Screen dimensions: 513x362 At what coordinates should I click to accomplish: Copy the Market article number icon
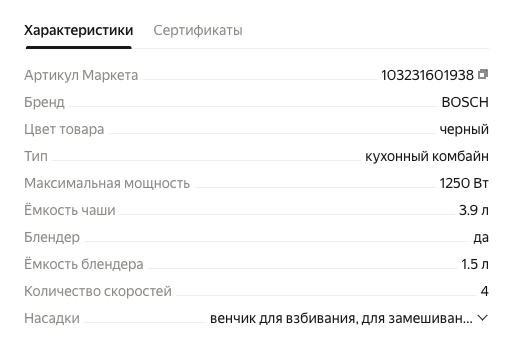pos(483,74)
